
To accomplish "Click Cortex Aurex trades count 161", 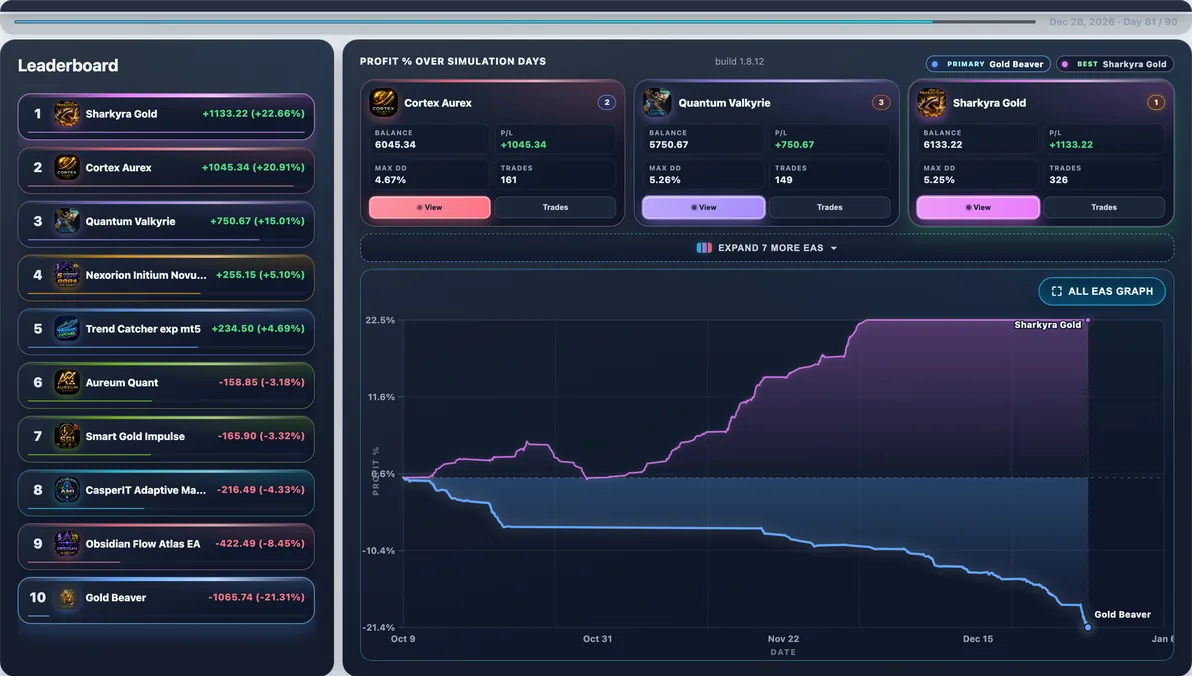I will [509, 180].
